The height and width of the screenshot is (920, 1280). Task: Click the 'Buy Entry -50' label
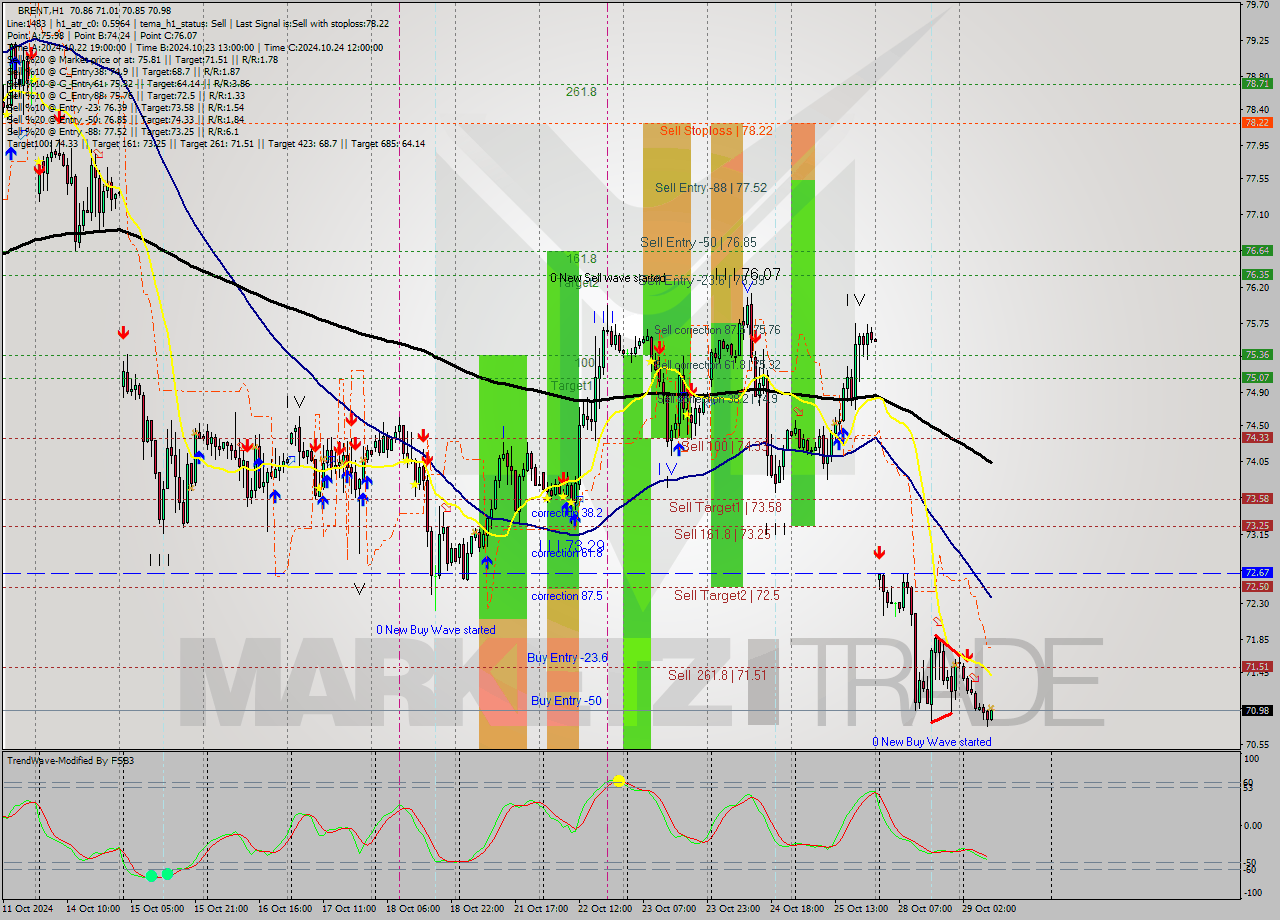point(566,701)
